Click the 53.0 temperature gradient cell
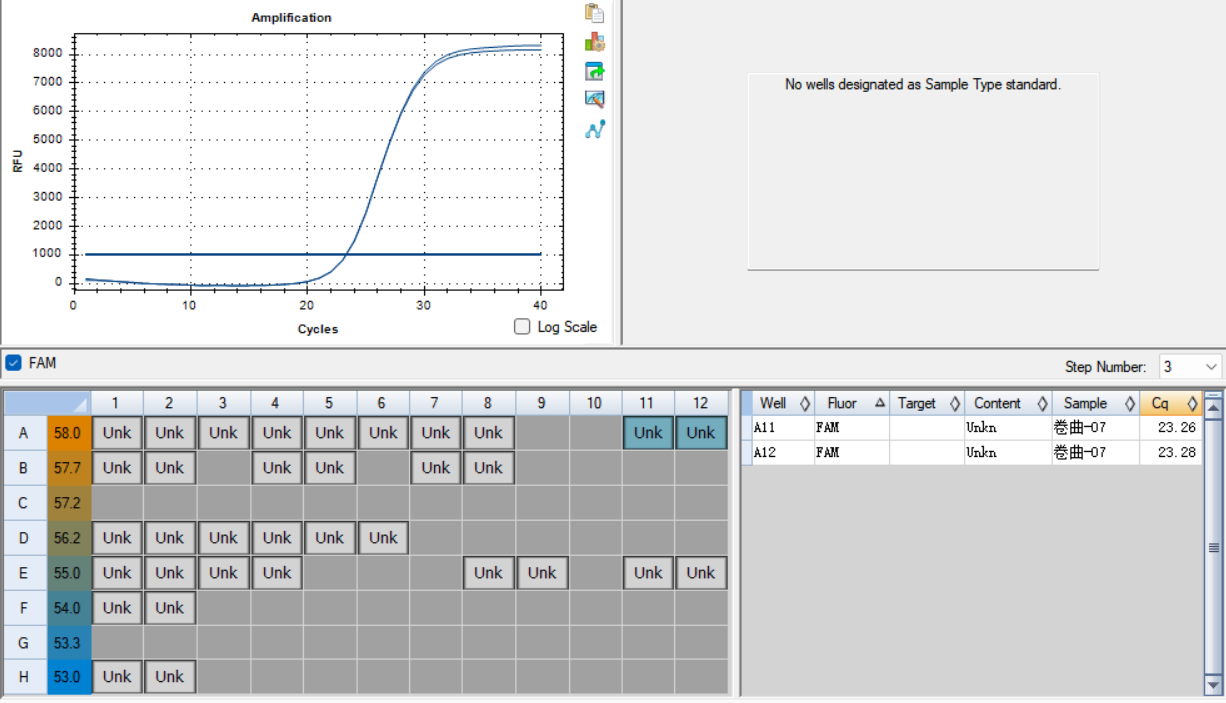This screenshot has height=703, width=1226. [x=68, y=677]
